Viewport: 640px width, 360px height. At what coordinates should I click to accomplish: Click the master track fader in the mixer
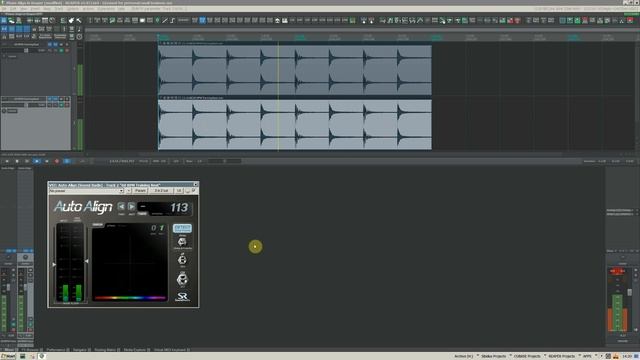[x=629, y=292]
